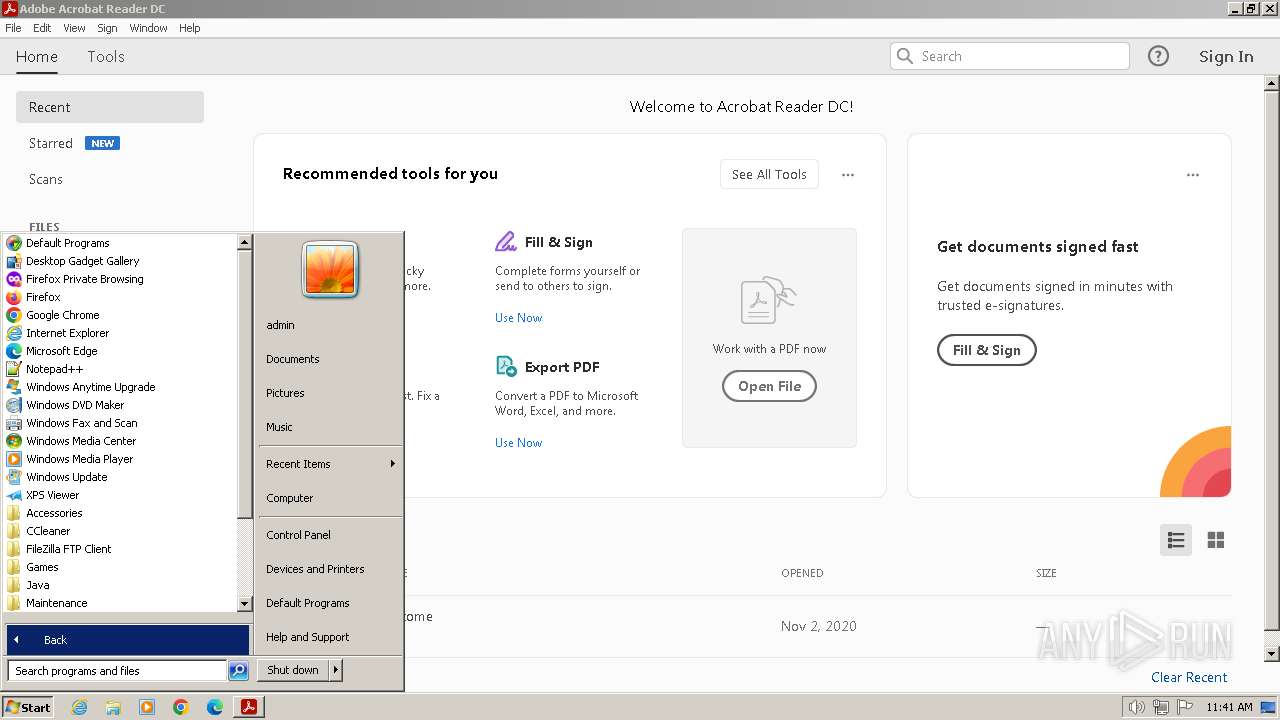This screenshot has width=1280, height=720.
Task: Open the Help question mark icon
Action: click(x=1158, y=56)
